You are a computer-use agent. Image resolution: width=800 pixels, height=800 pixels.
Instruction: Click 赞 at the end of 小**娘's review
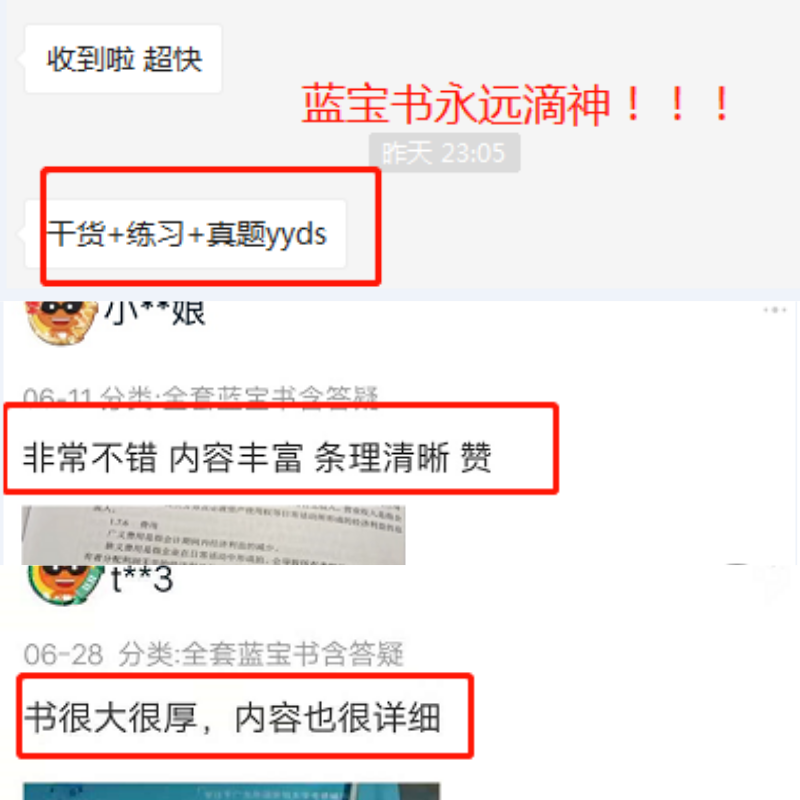(x=476, y=458)
